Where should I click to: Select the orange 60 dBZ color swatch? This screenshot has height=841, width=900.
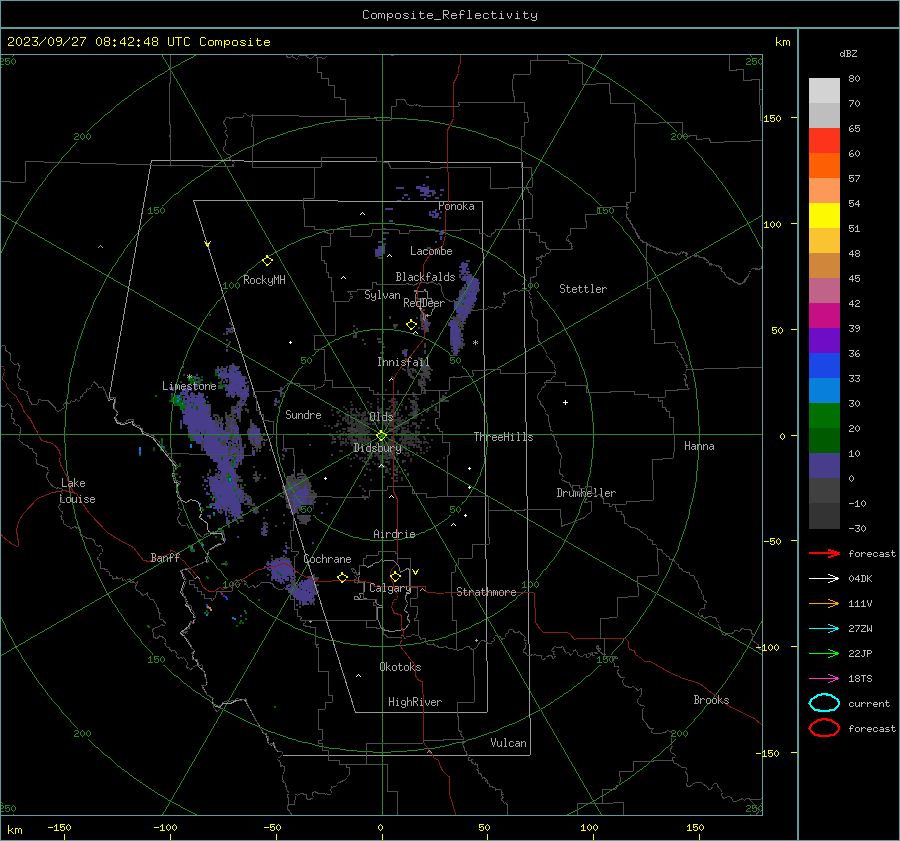824,165
